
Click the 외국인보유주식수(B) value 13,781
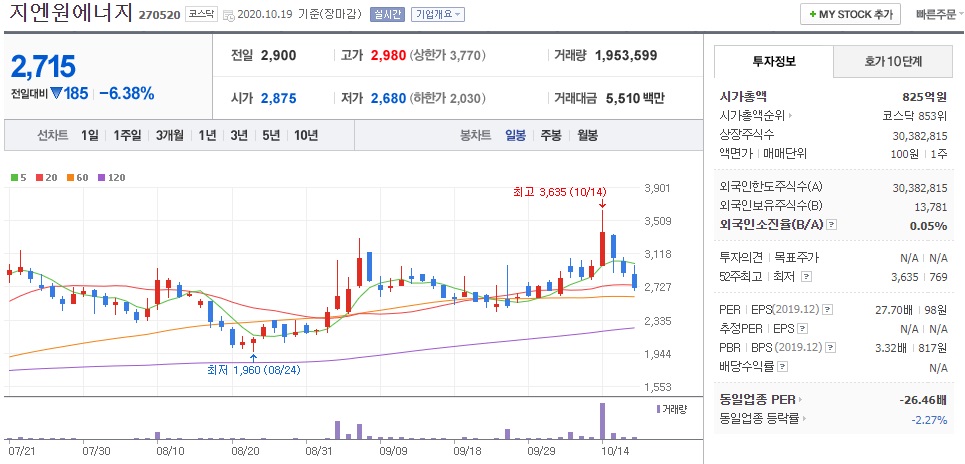[x=932, y=206]
